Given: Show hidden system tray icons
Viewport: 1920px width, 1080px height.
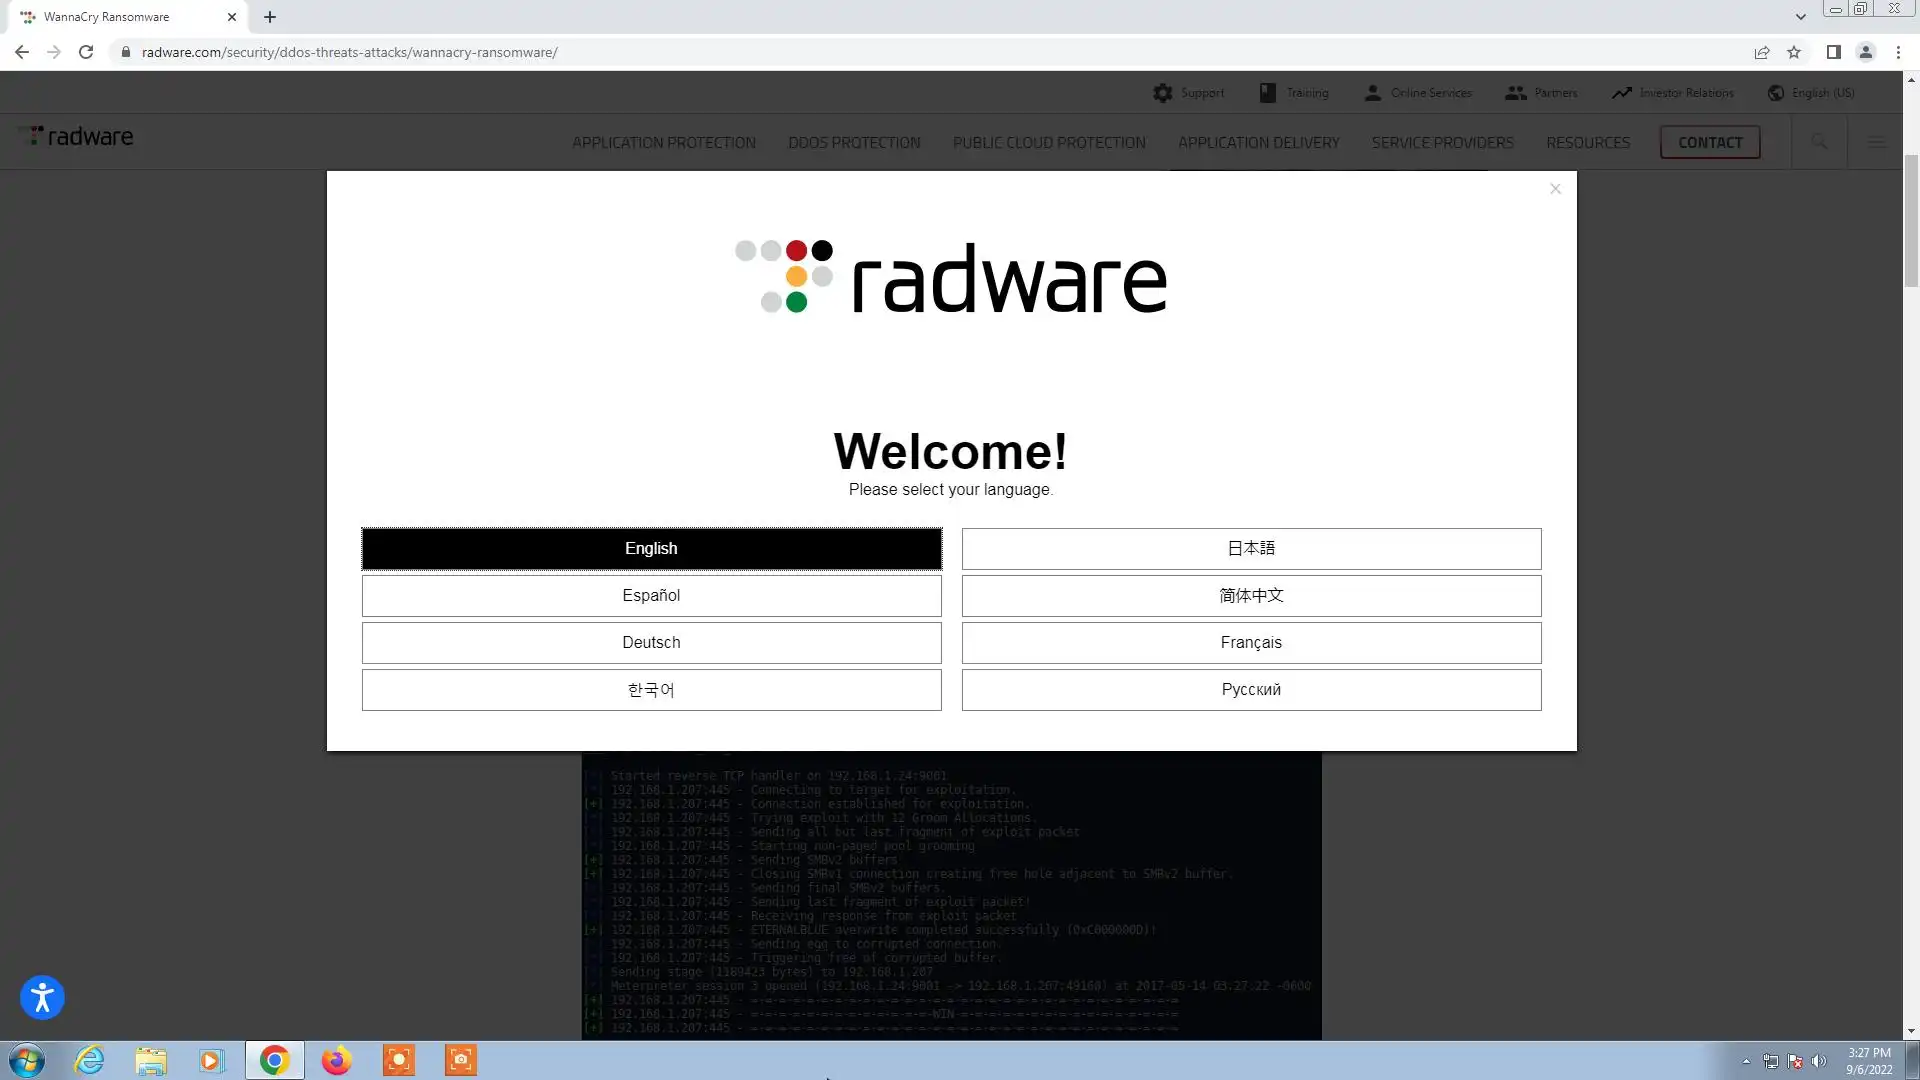Looking at the screenshot, I should click(x=1746, y=1061).
